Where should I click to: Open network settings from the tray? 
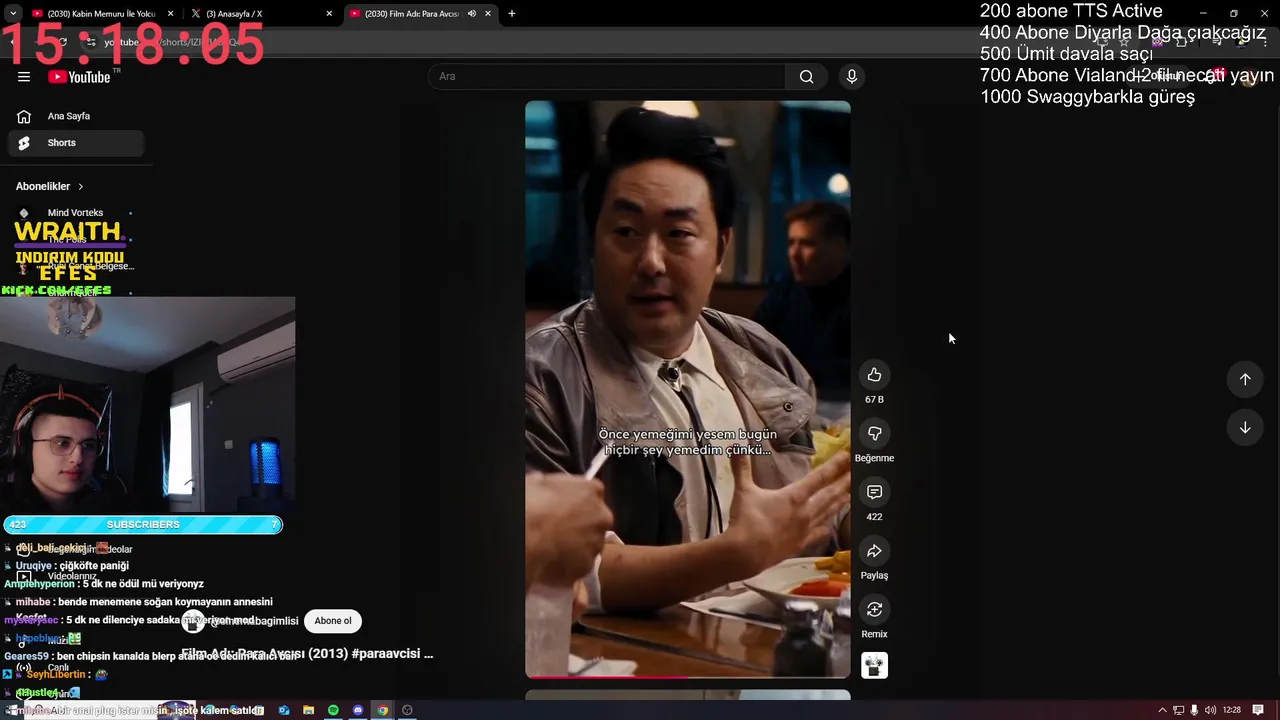pyautogui.click(x=1178, y=710)
